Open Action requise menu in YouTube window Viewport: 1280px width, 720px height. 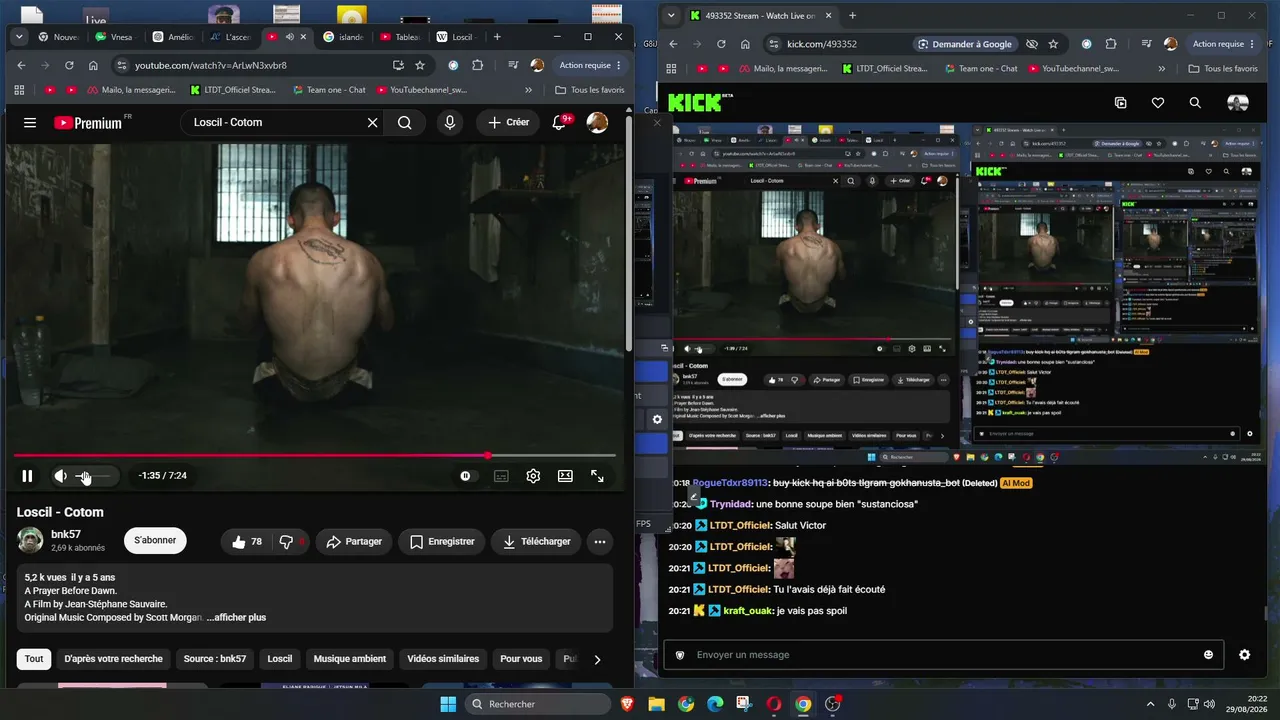point(590,65)
